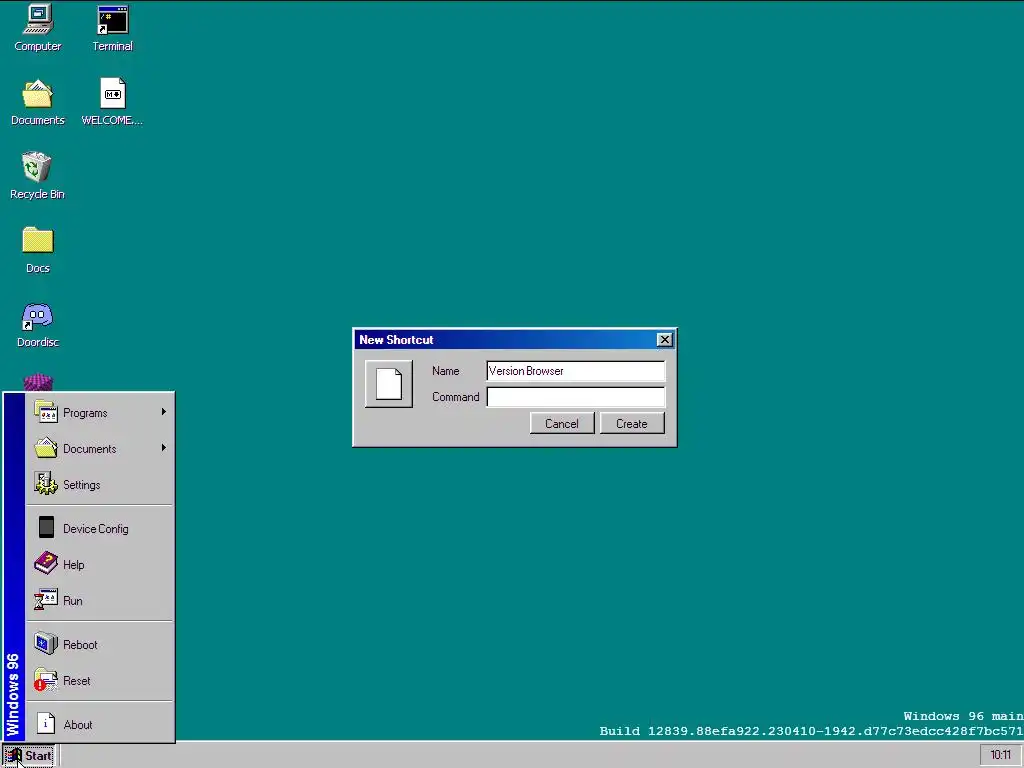Expand the Programs submenu arrow
Screen dimensions: 1024x768
[163, 412]
